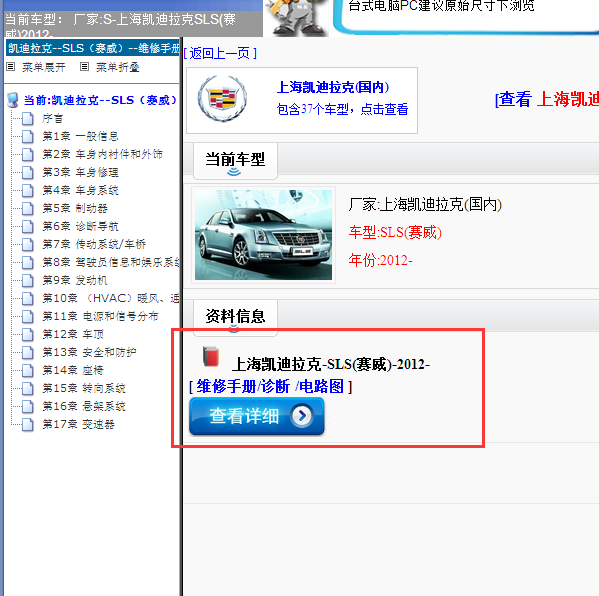
Task: Click the 查看 上海凯迪 link at right
Action: tap(547, 99)
